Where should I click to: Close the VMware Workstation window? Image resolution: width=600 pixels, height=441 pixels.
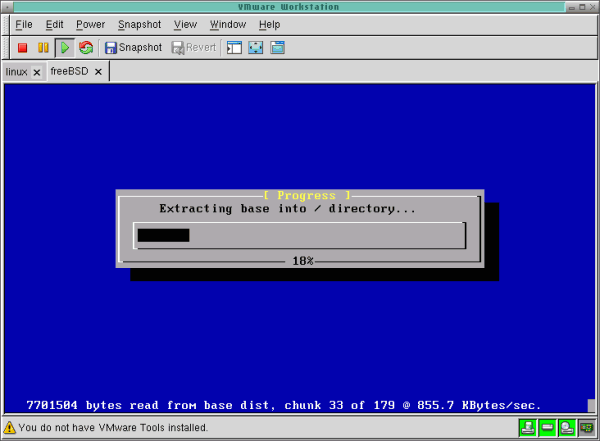click(x=592, y=7)
